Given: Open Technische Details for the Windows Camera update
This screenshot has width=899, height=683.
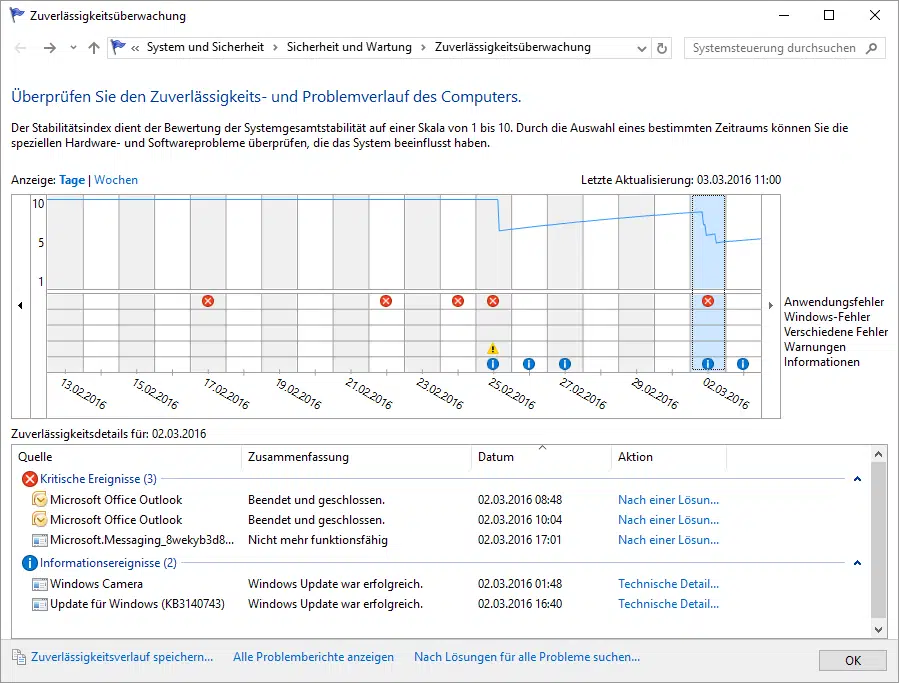Looking at the screenshot, I should tap(669, 584).
